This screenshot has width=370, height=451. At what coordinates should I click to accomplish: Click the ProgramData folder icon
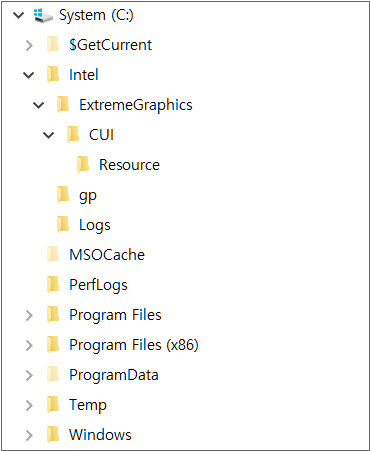tap(53, 374)
